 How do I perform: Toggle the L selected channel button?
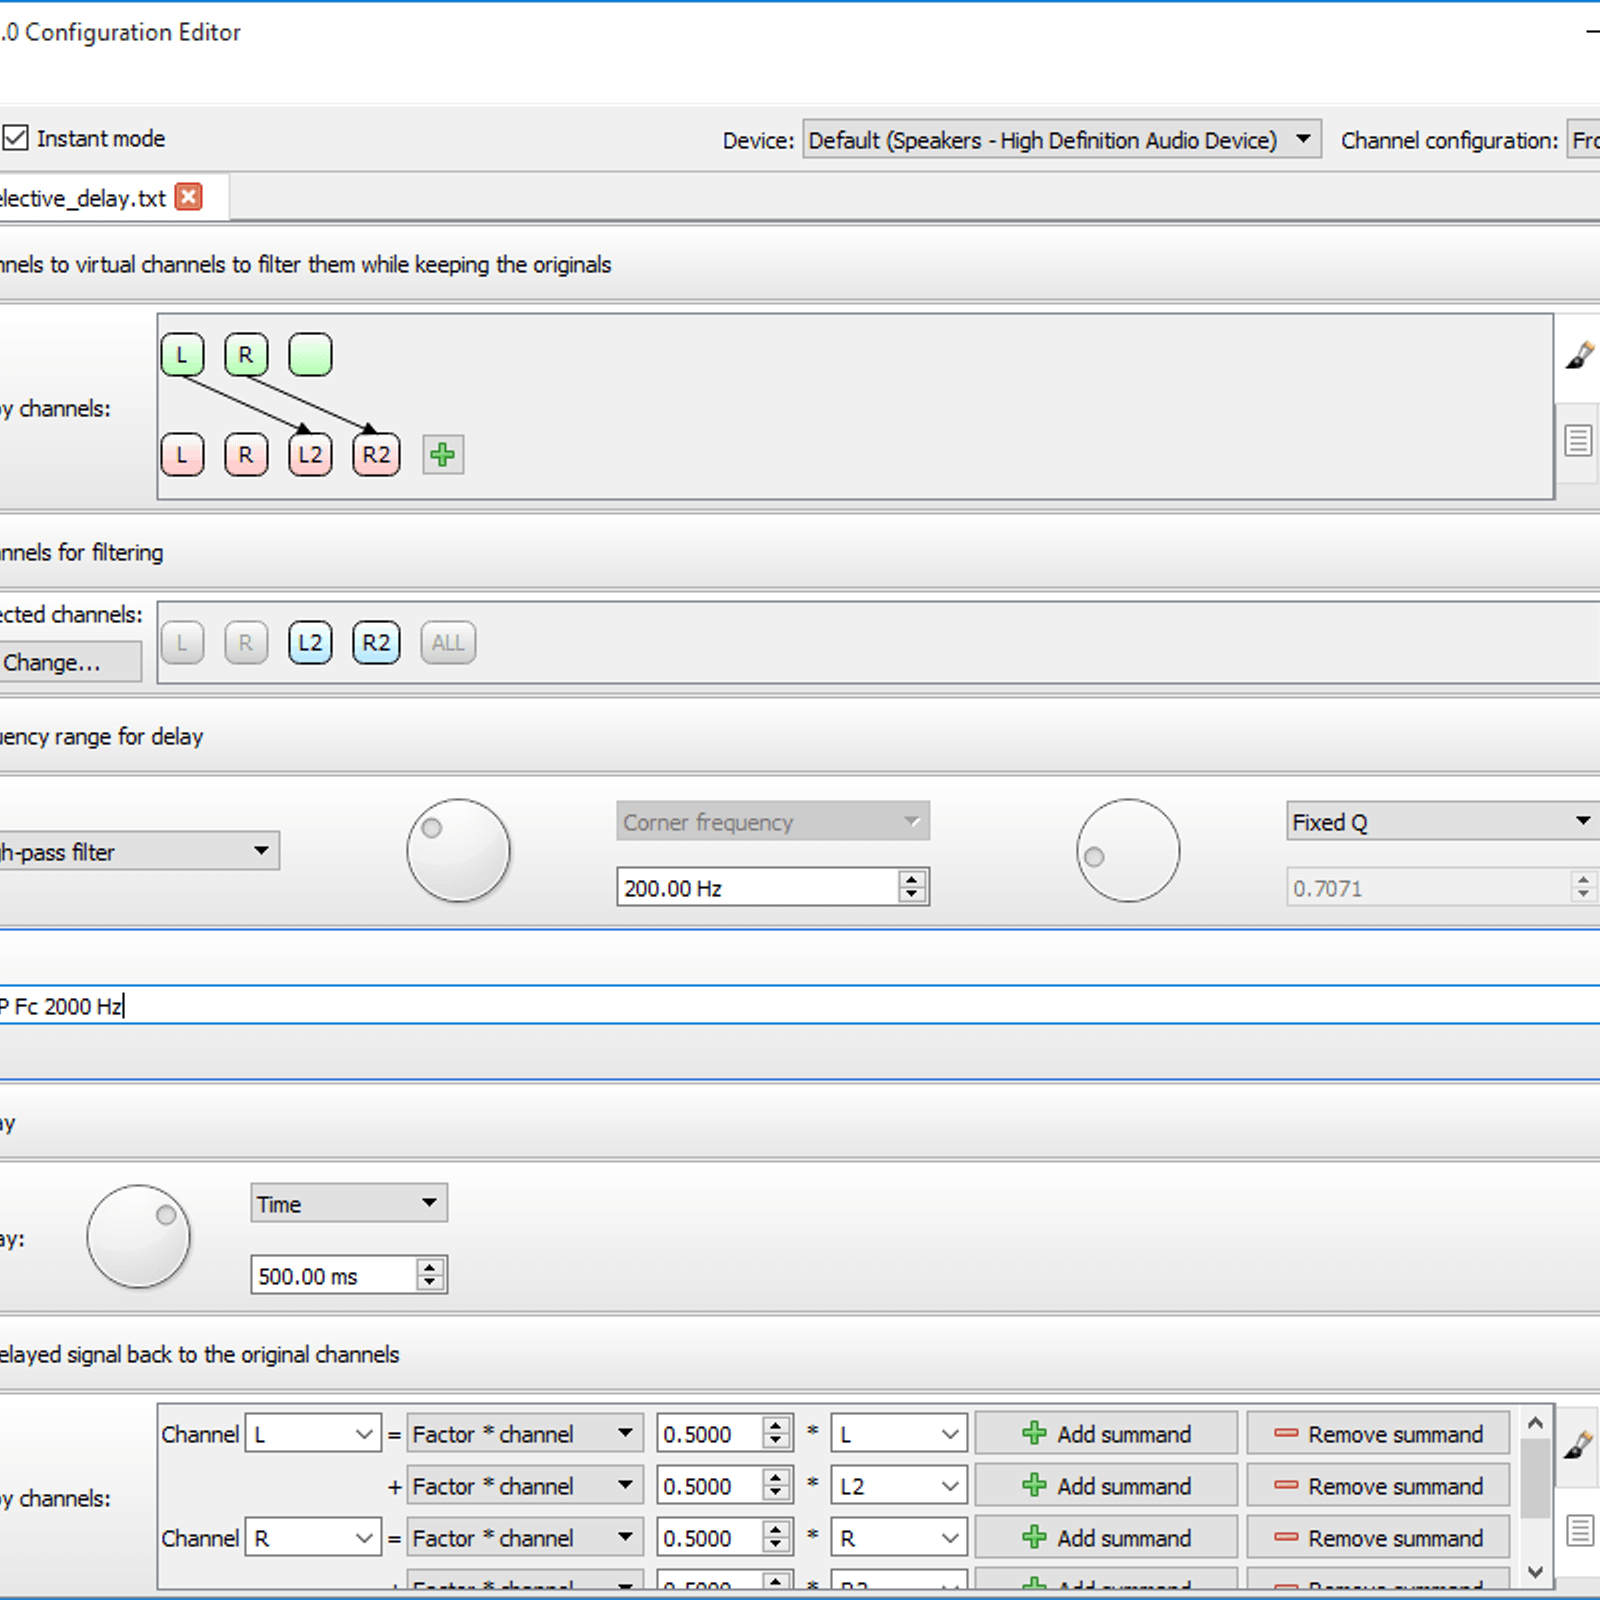coord(182,643)
